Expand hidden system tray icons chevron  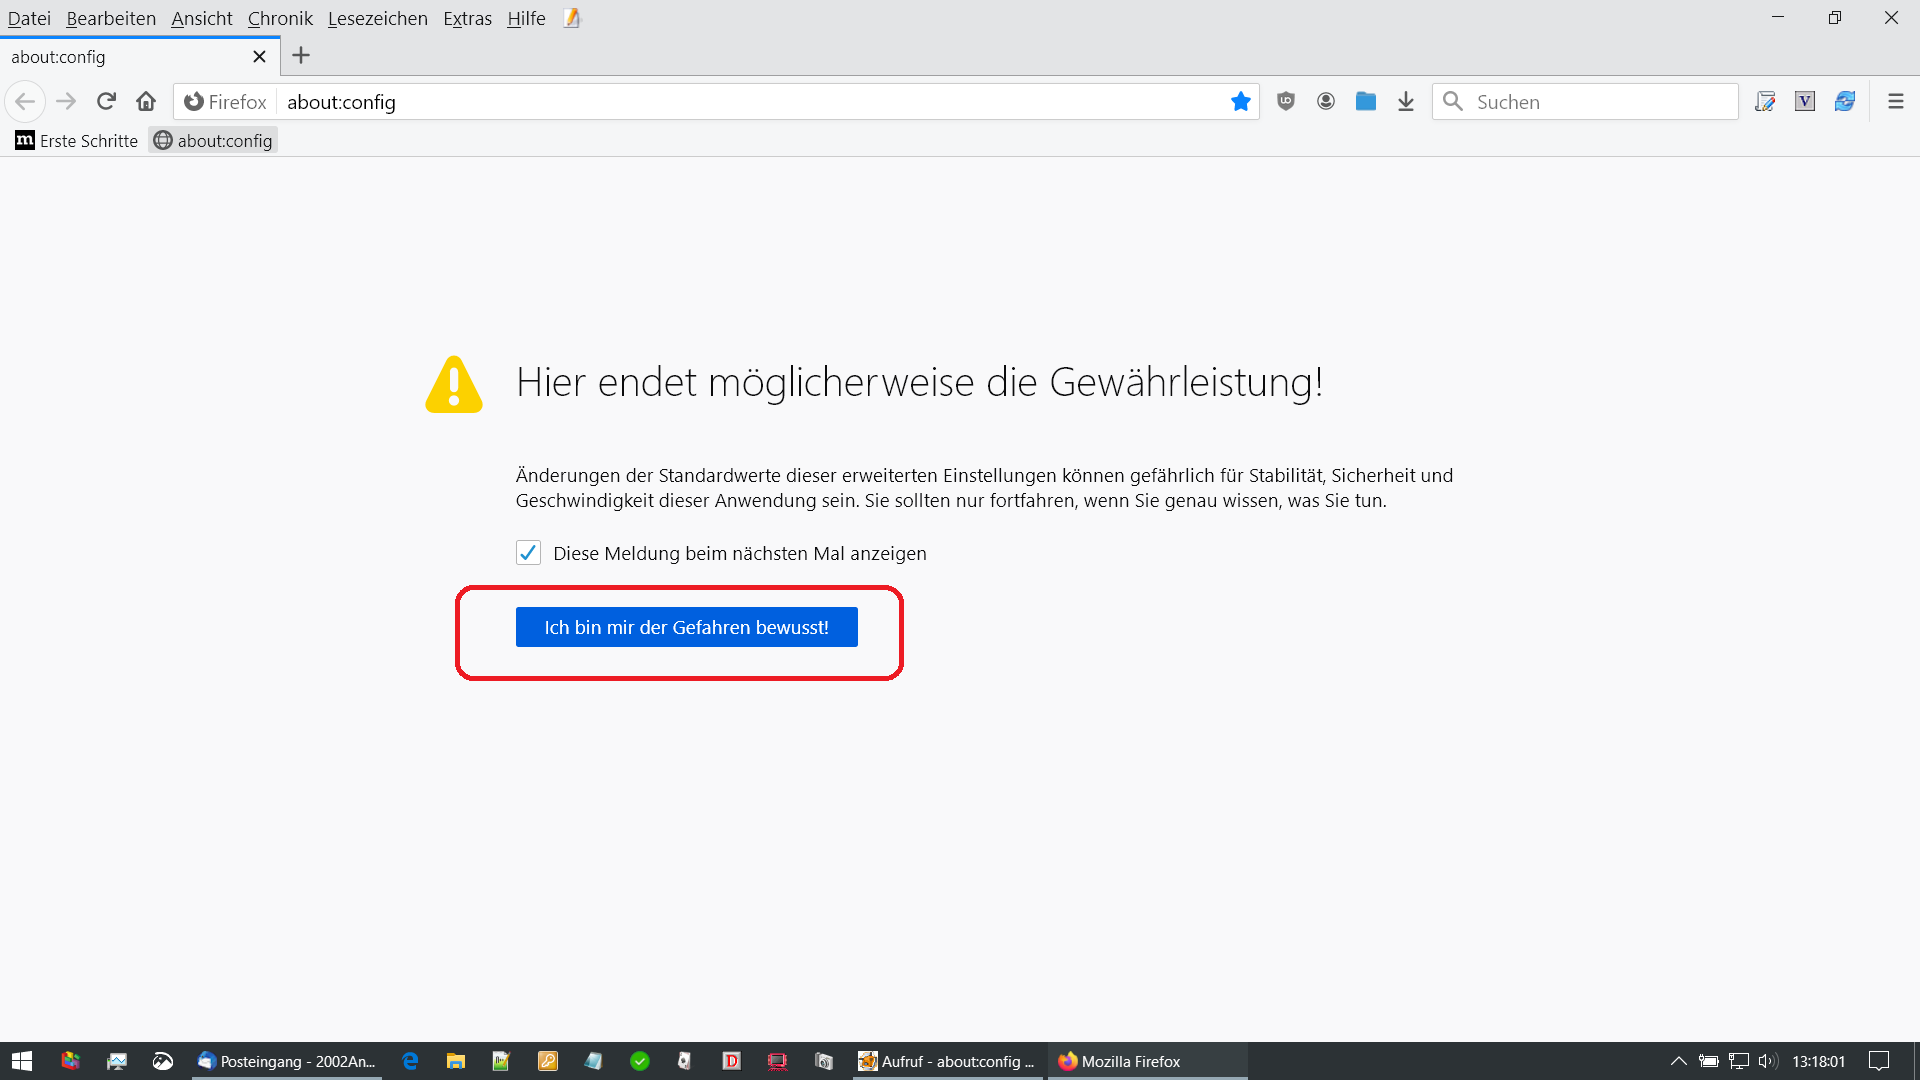click(1679, 1061)
